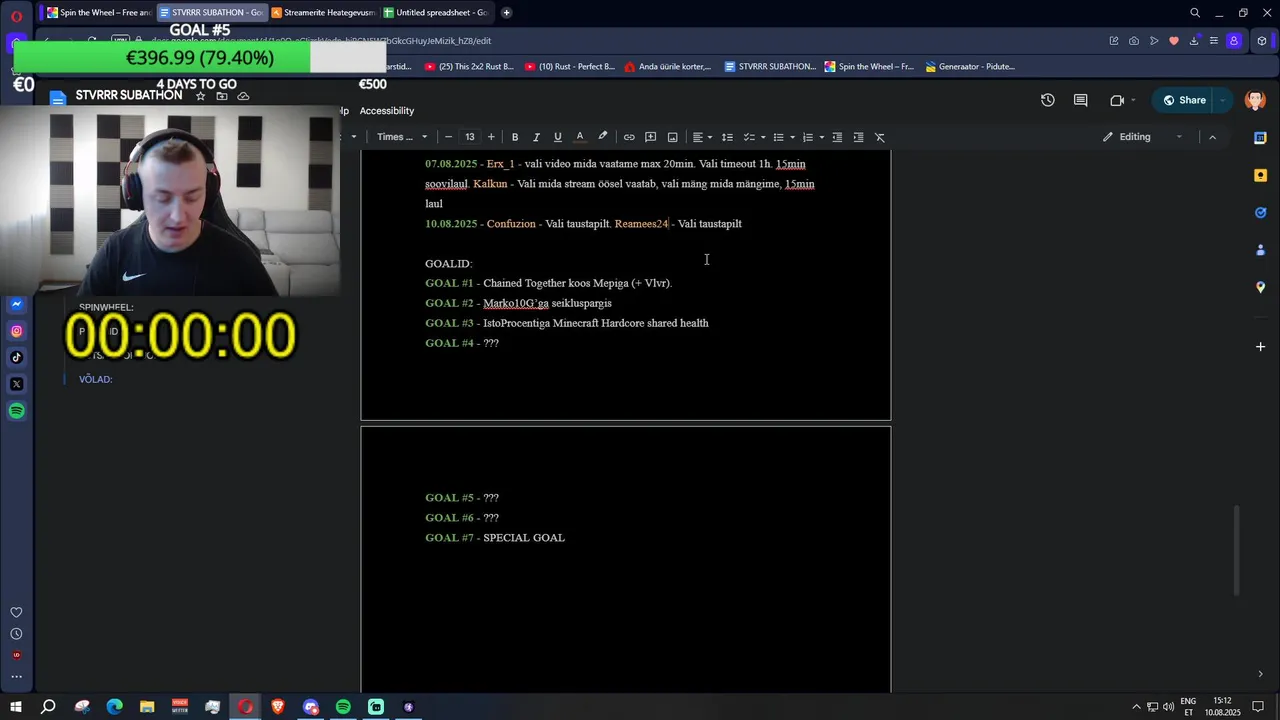Switch to the Untitled spreadsheet tab
The width and height of the screenshot is (1280, 720).
click(436, 13)
